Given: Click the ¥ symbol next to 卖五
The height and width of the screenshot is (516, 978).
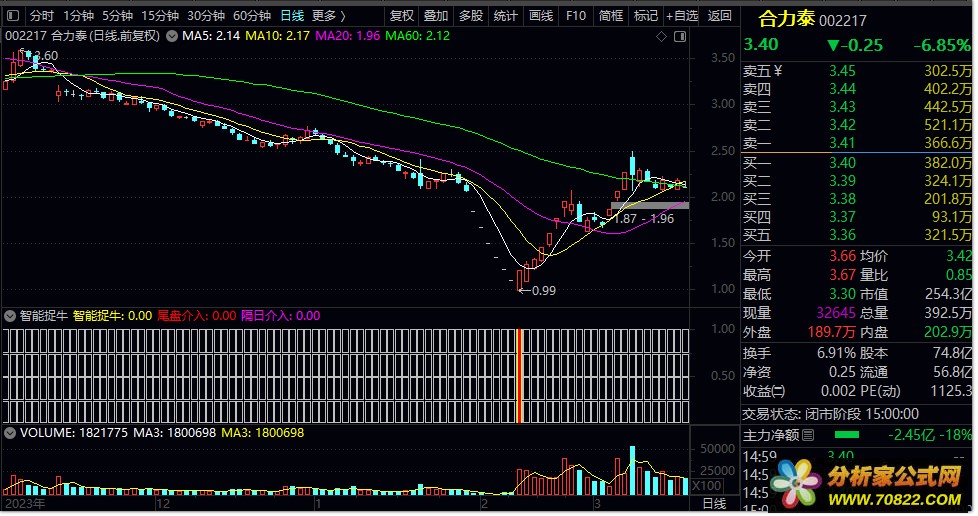Looking at the screenshot, I should (777, 71).
